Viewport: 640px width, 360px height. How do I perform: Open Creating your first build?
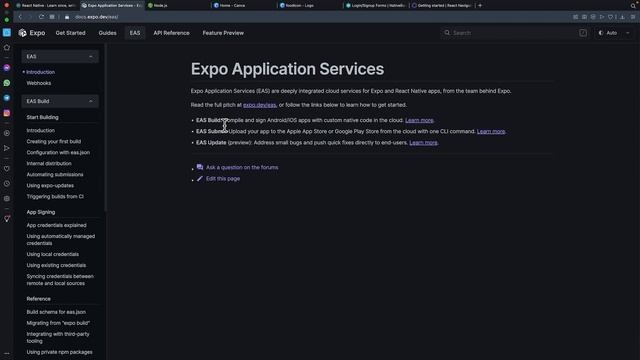pos(54,142)
